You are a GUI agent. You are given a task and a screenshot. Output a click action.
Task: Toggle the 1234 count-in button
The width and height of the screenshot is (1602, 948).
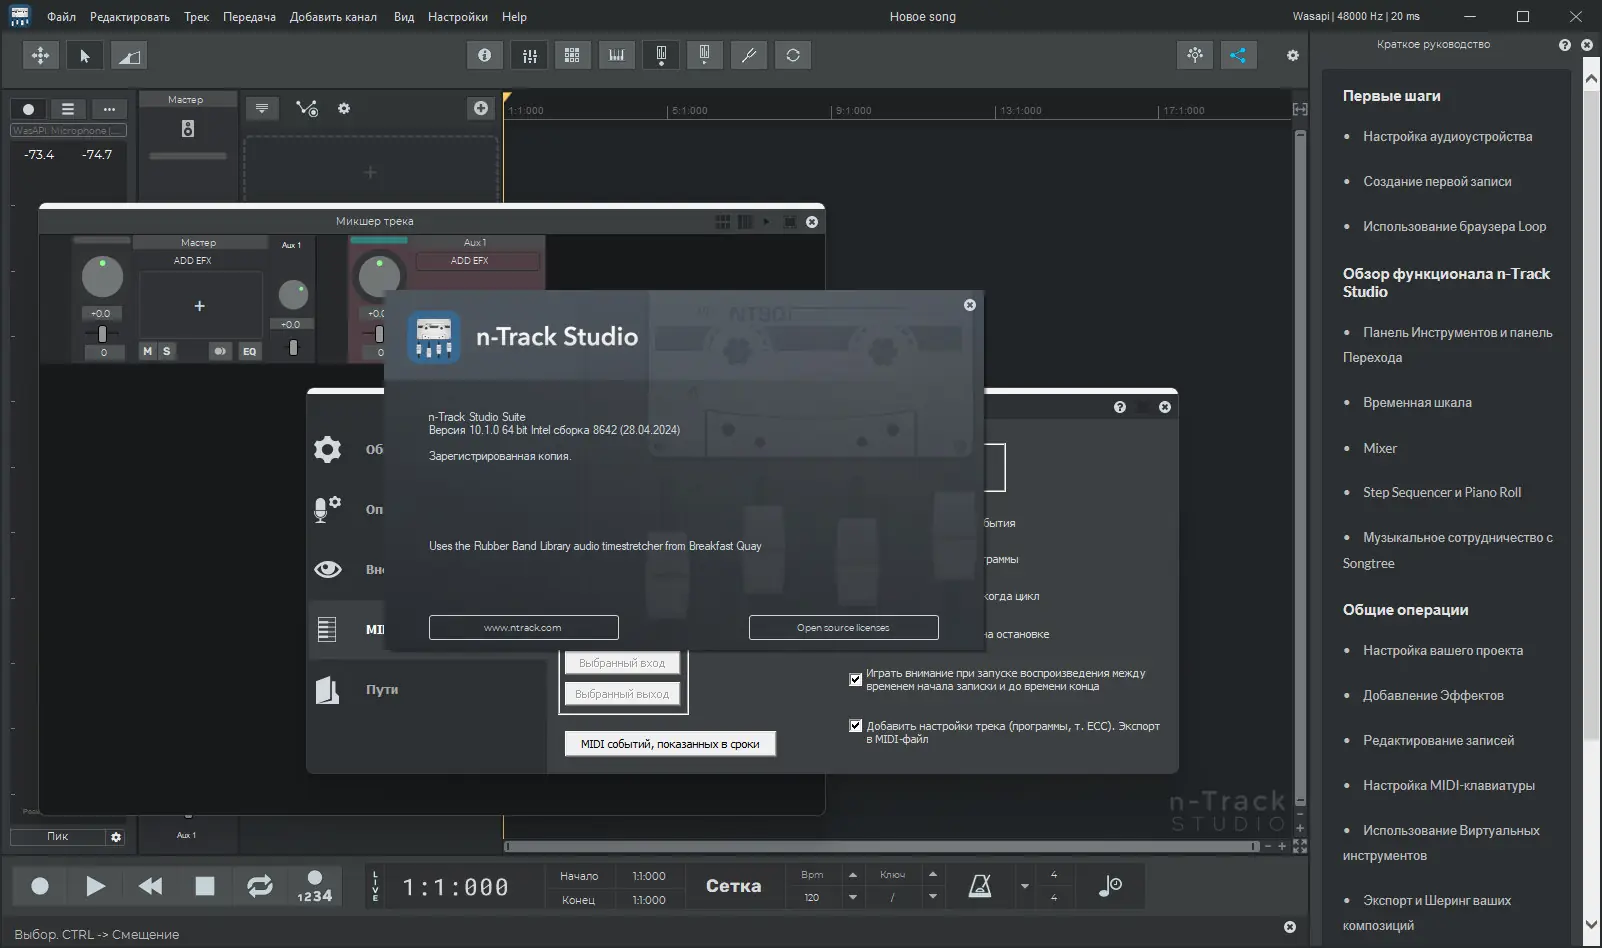pos(315,886)
